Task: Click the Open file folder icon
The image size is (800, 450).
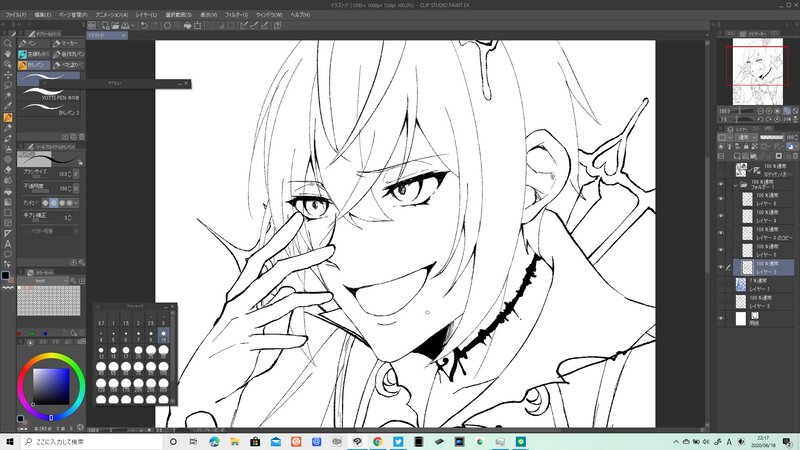Action: (115, 26)
